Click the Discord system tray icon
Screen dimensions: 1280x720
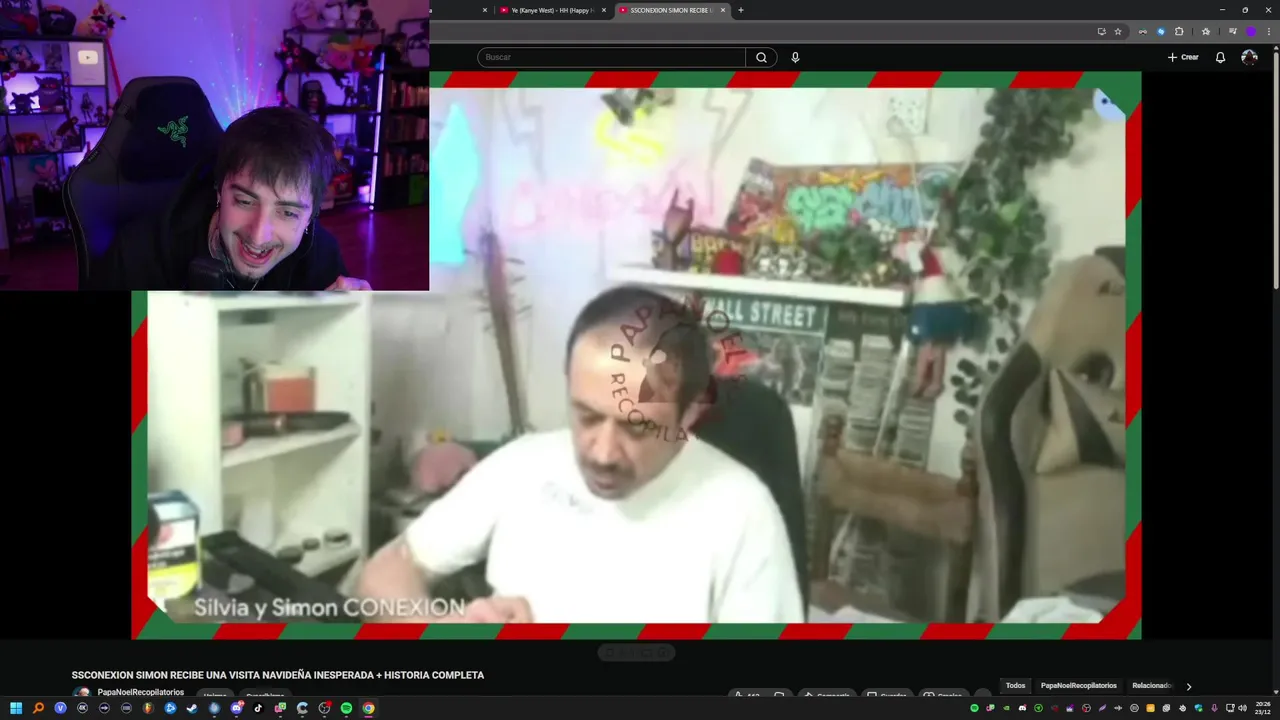pos(1022,708)
